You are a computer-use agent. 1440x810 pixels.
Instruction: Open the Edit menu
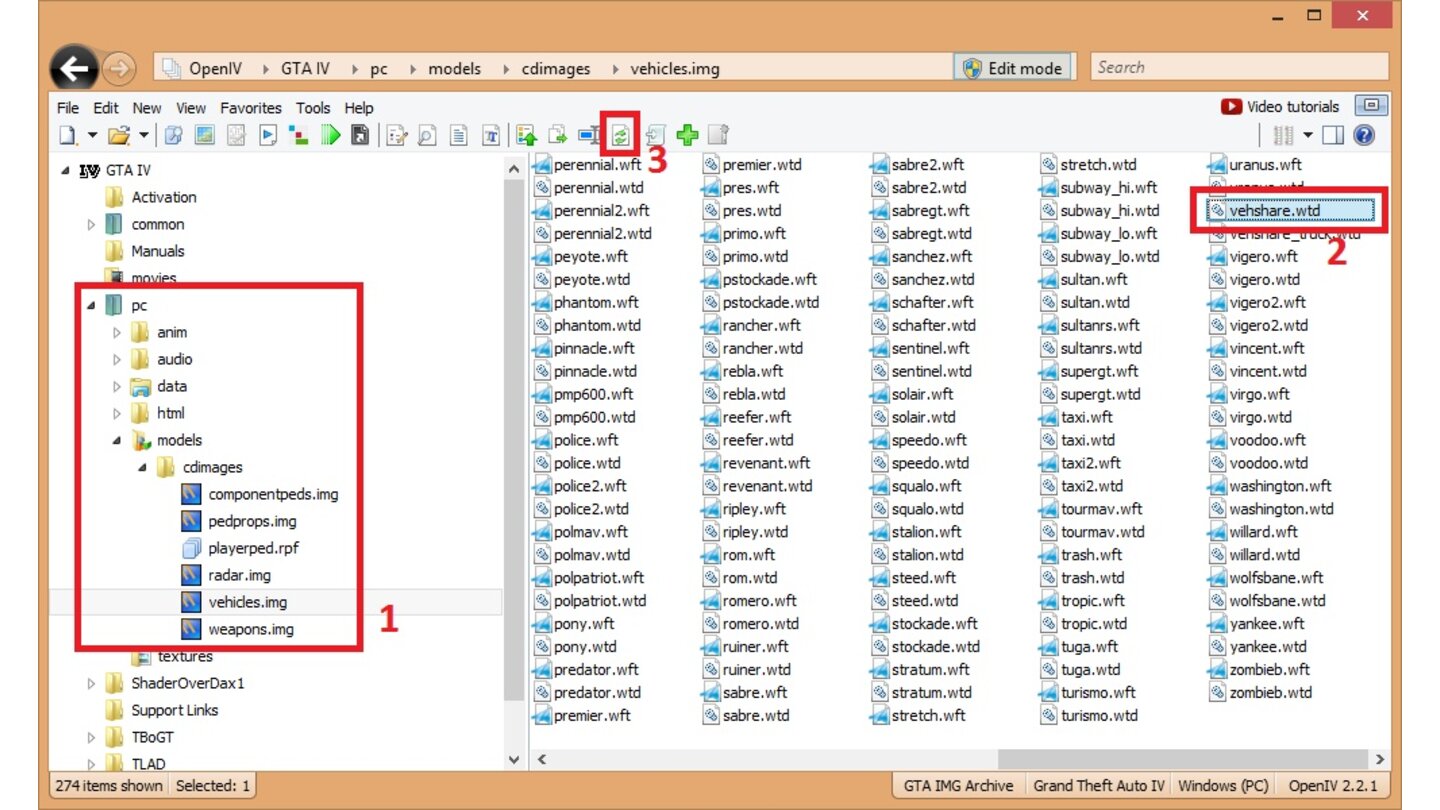tap(106, 108)
